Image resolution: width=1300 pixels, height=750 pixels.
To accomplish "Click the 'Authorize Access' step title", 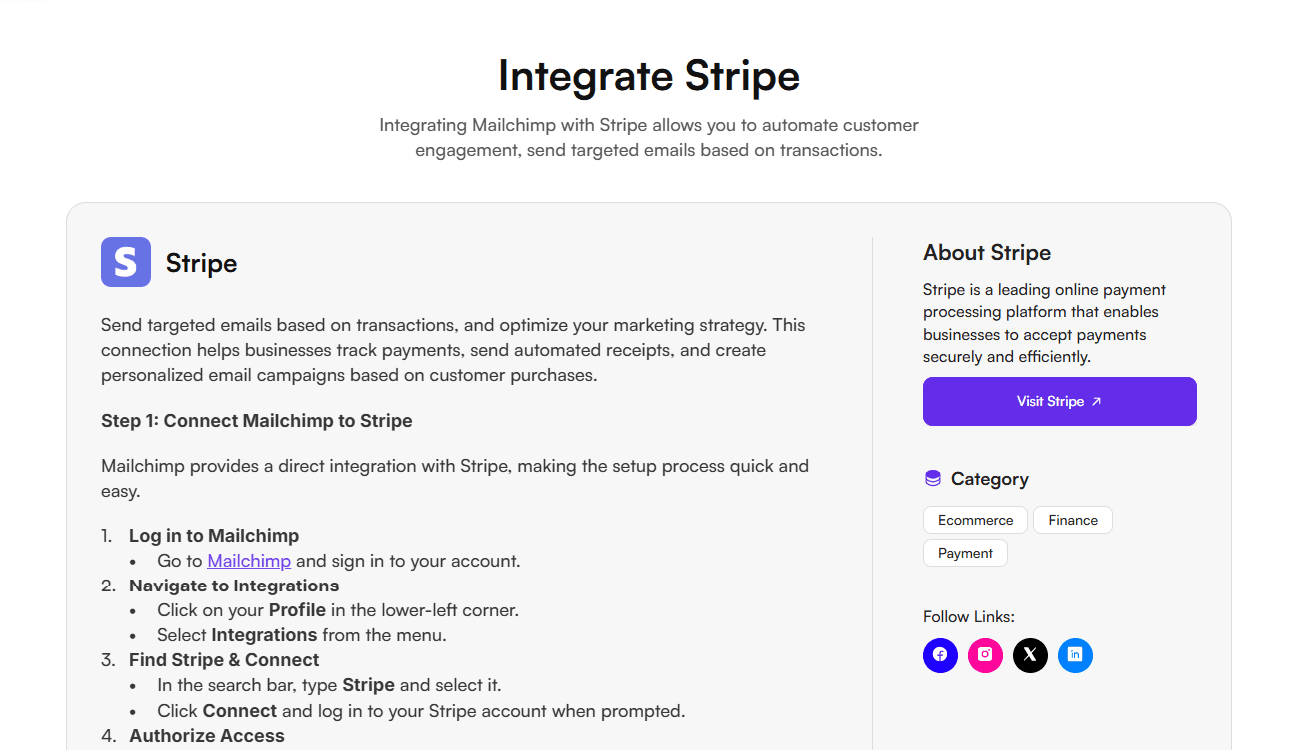I will [x=207, y=736].
